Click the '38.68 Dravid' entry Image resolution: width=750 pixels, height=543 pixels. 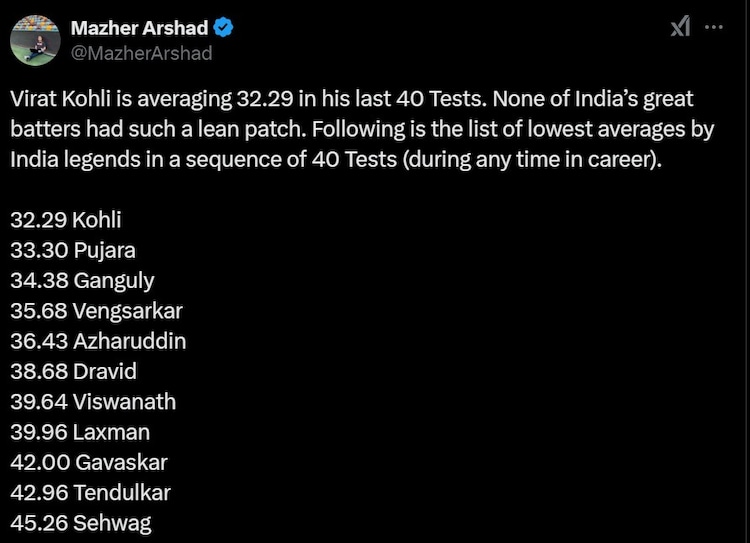click(73, 371)
